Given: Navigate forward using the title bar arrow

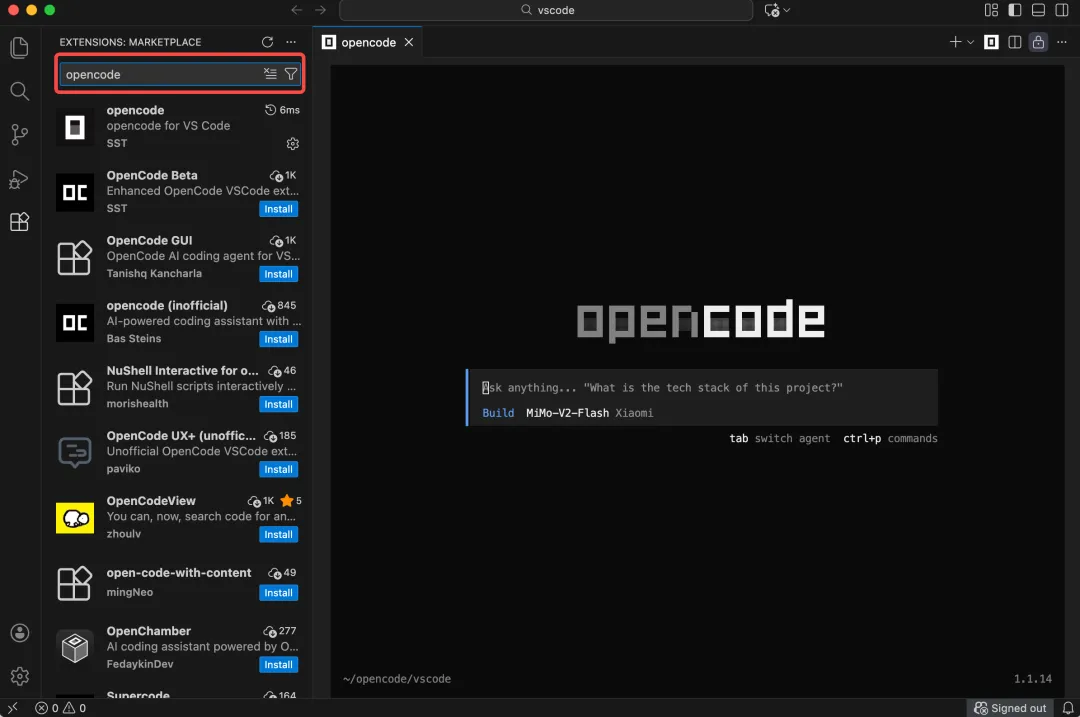Looking at the screenshot, I should pos(320,10).
